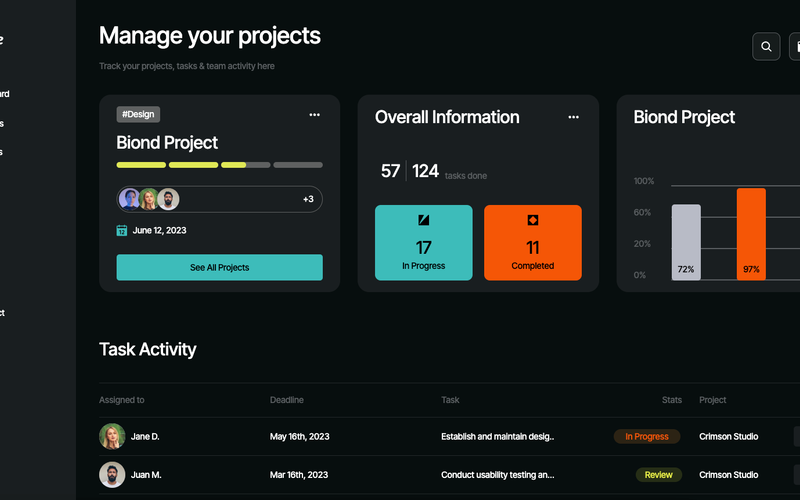Click the calendar icon beside June 12, 2023
This screenshot has height=500, width=800.
(121, 231)
